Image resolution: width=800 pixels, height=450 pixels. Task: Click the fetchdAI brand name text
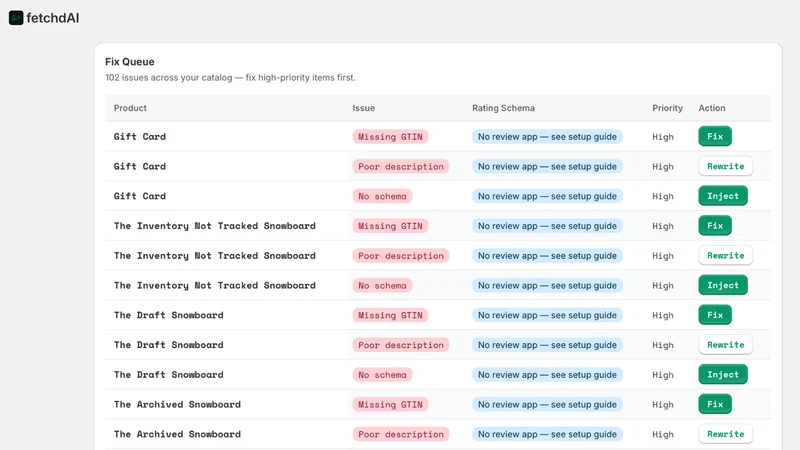[53, 18]
